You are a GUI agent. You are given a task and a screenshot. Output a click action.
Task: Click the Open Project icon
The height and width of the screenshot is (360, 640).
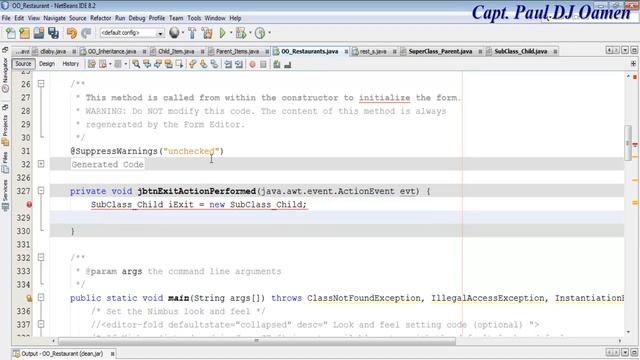tap(39, 33)
